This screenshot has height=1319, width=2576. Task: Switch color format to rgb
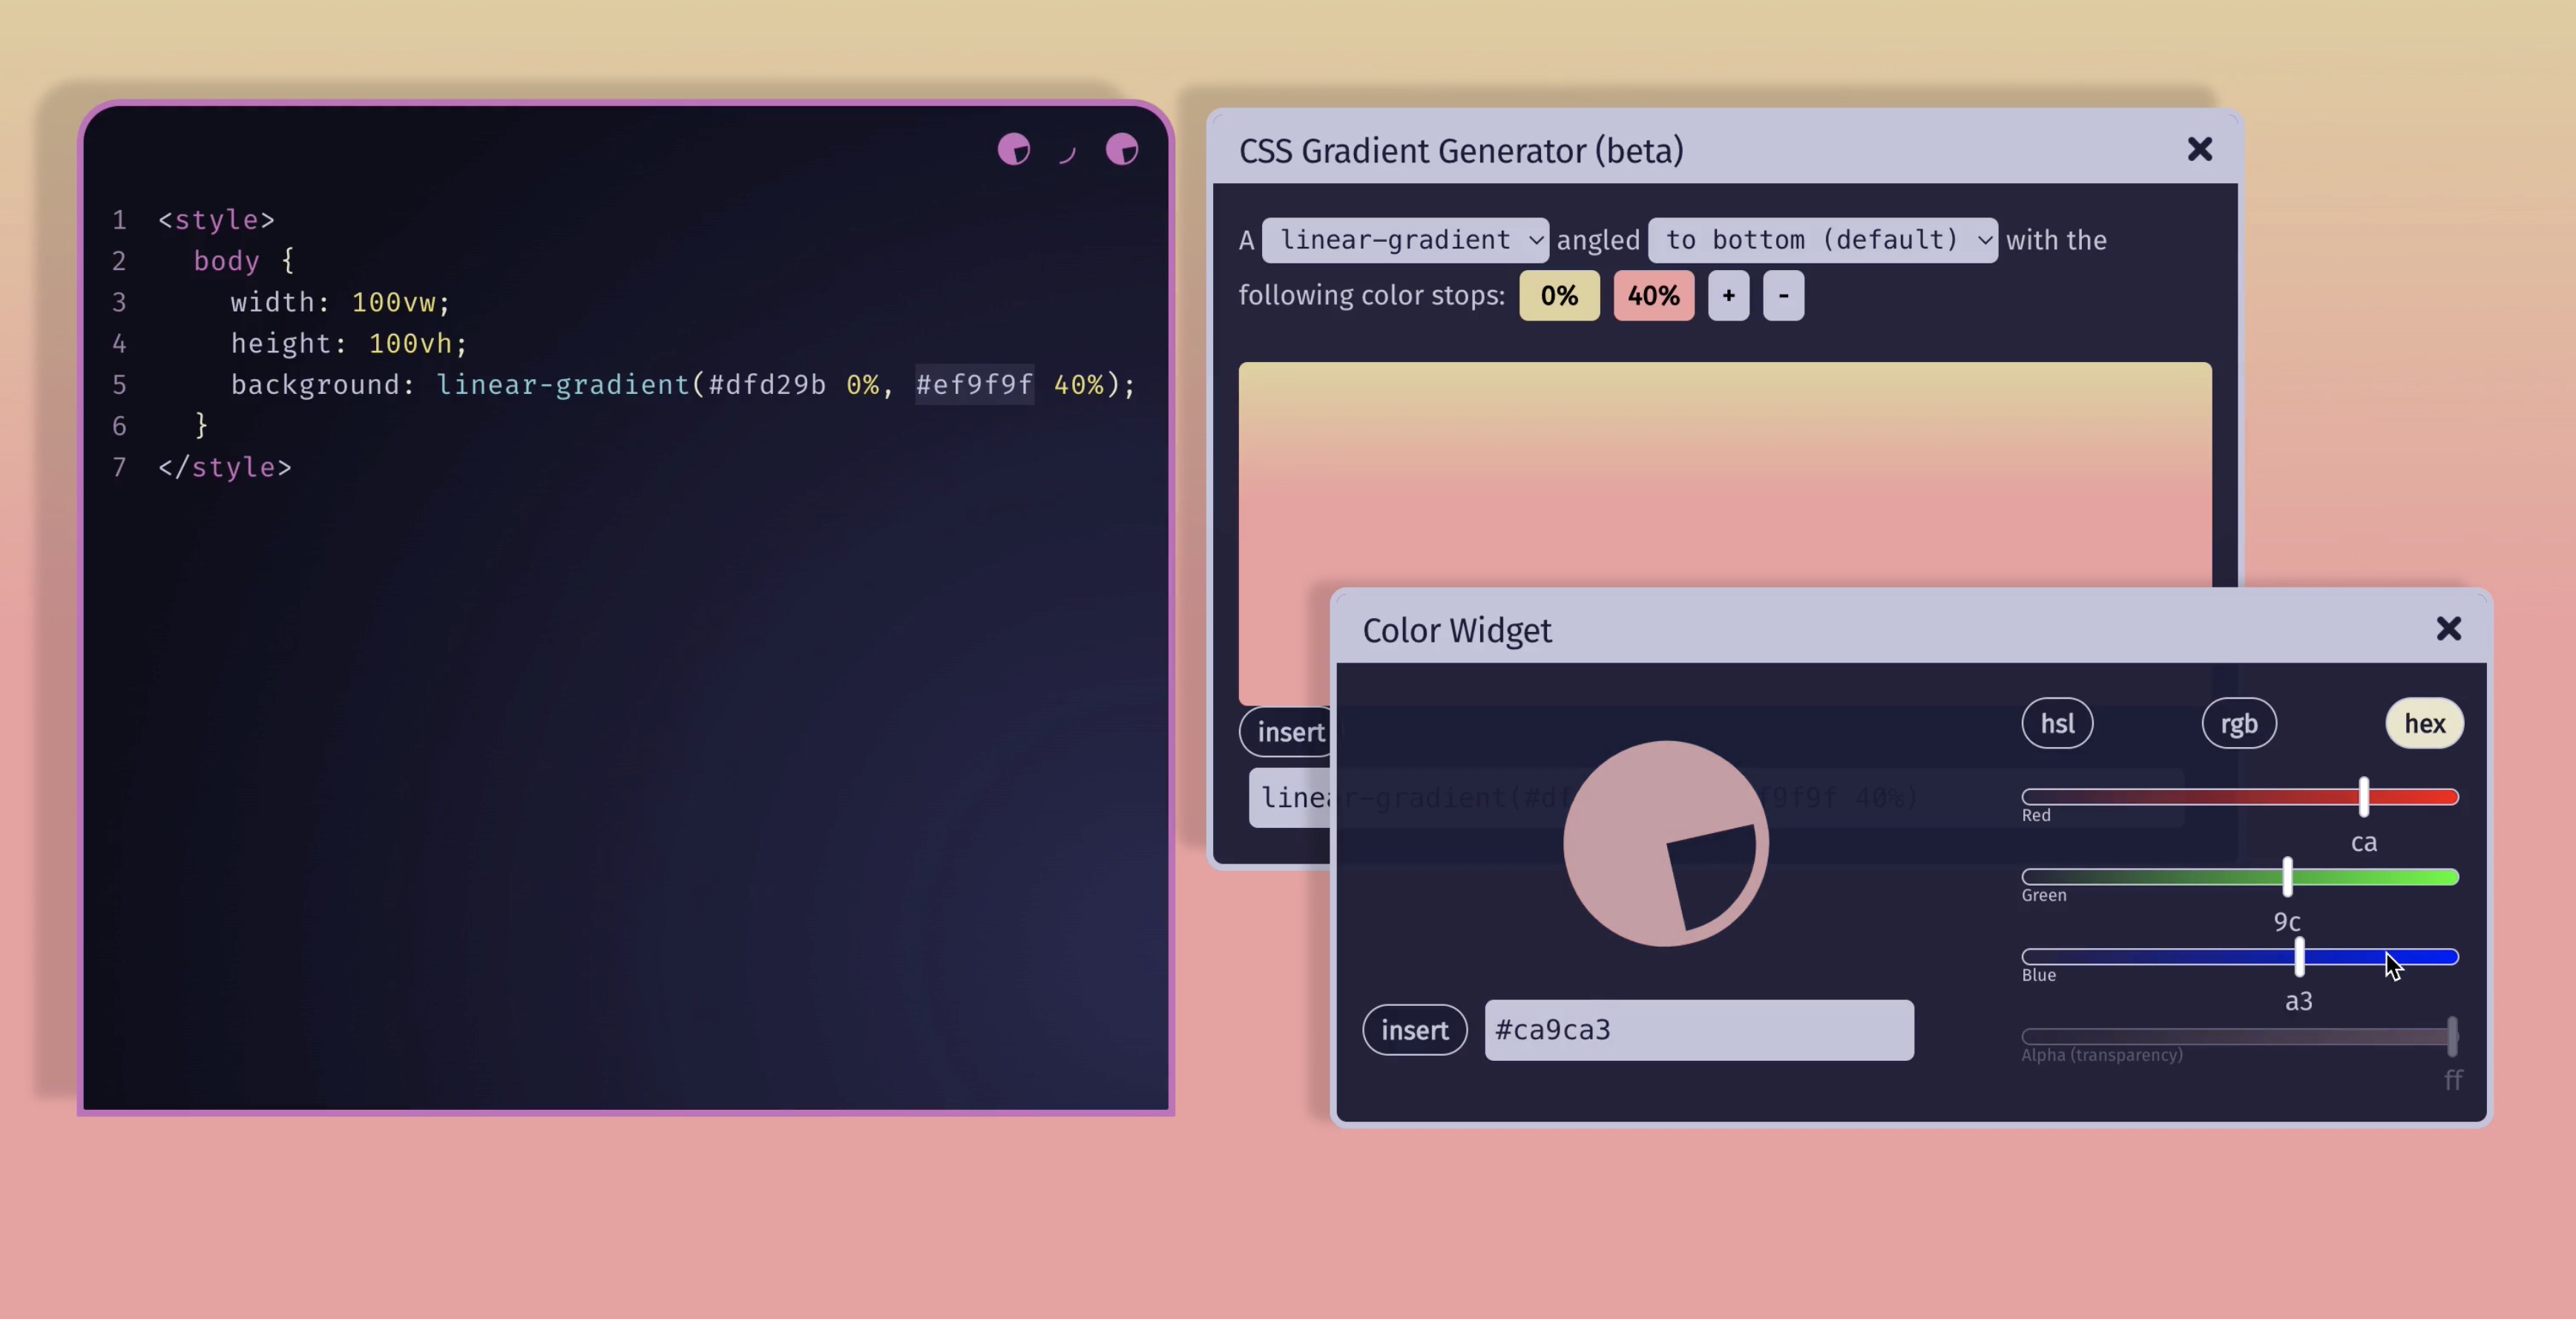[x=2239, y=723]
